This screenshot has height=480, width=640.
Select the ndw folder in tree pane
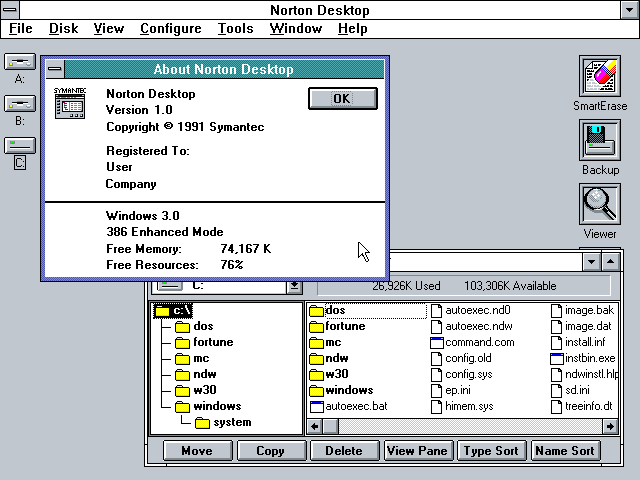click(196, 374)
